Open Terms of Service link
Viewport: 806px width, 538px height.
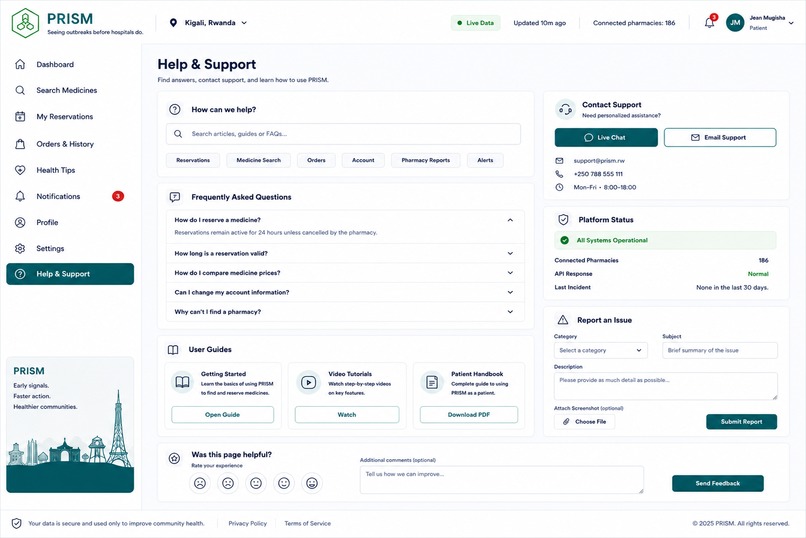tap(307, 524)
